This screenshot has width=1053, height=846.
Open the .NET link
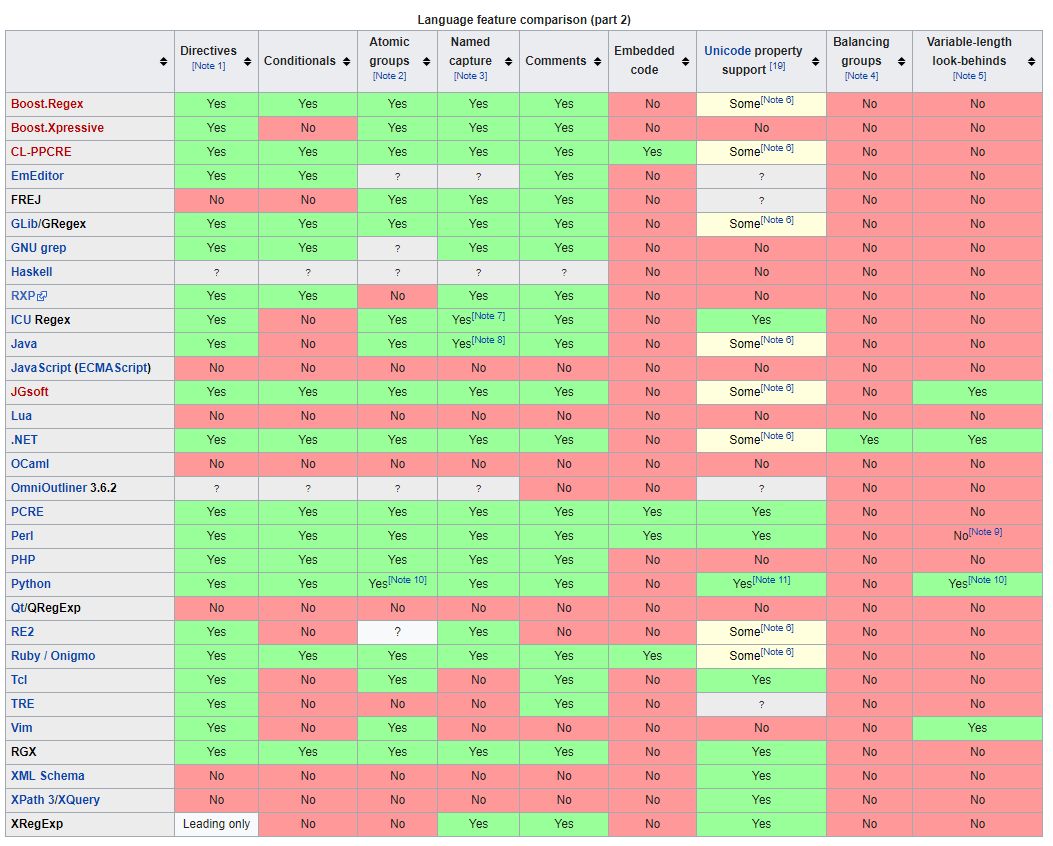[24, 440]
